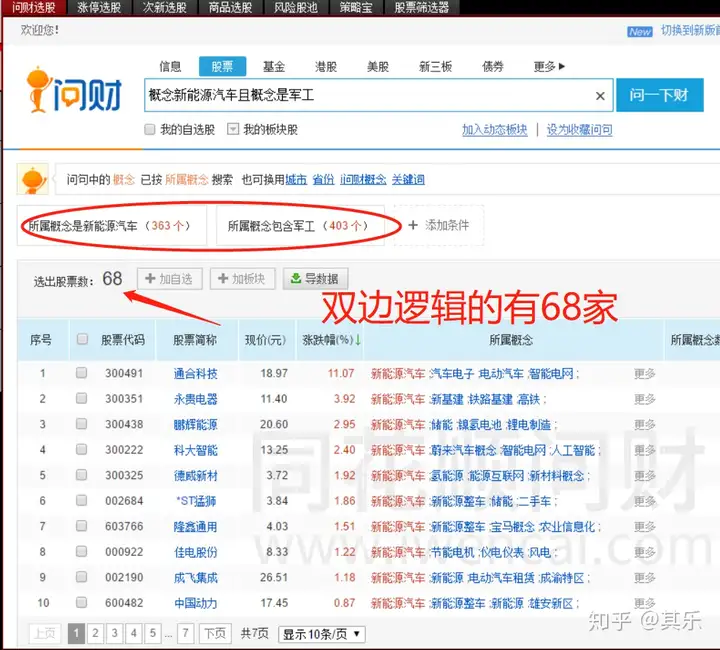The height and width of the screenshot is (650, 720).
Task: Select condition 所属概念包含军工
Action: click(x=300, y=225)
